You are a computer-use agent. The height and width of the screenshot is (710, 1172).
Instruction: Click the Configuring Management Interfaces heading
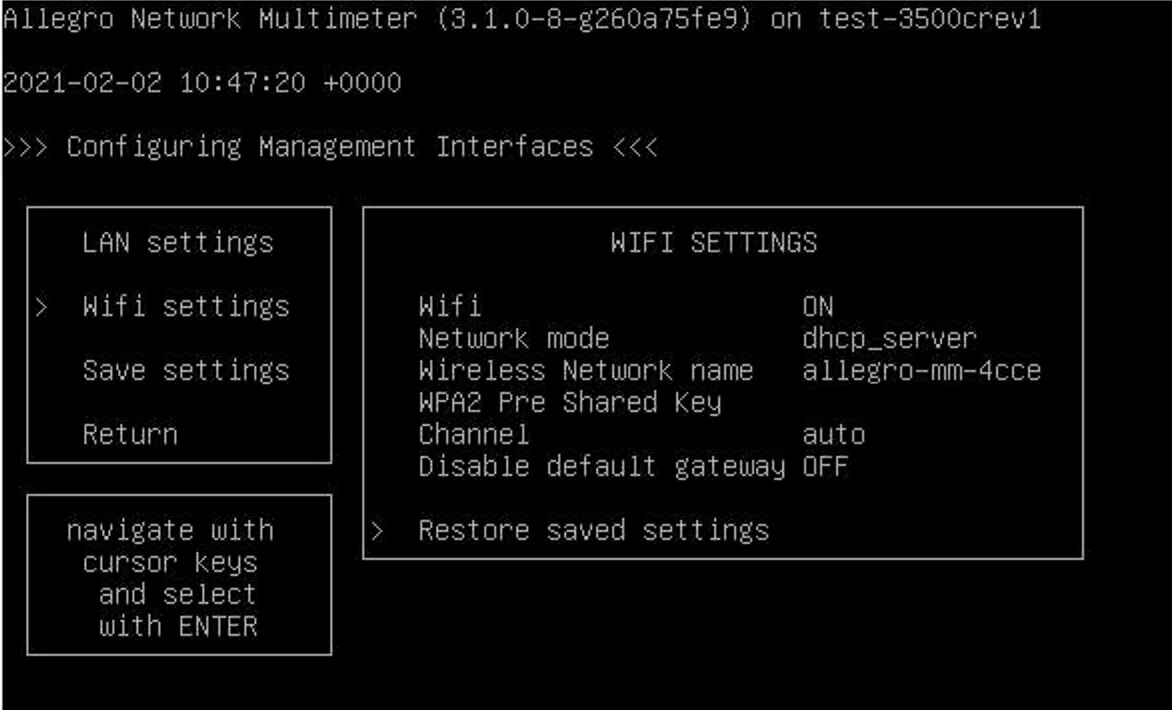pyautogui.click(x=330, y=147)
